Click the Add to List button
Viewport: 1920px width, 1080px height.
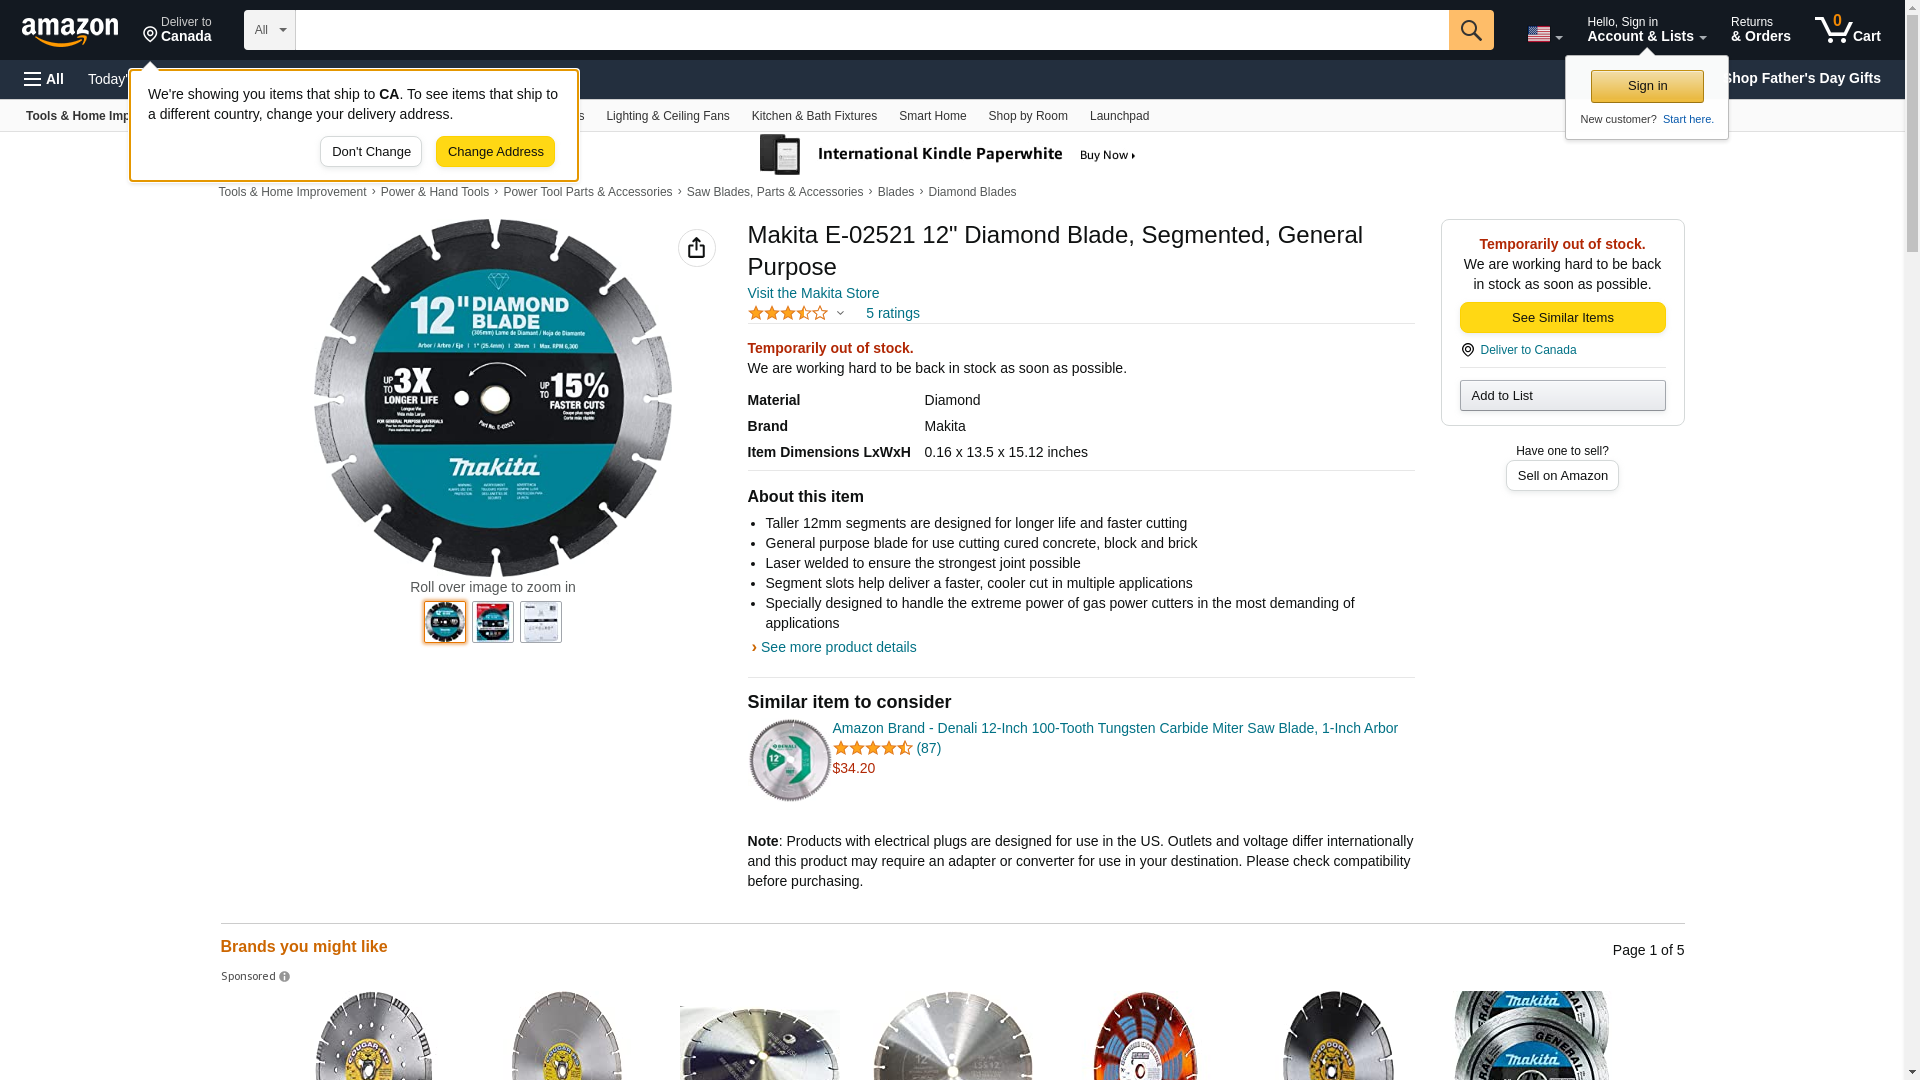click(1562, 396)
